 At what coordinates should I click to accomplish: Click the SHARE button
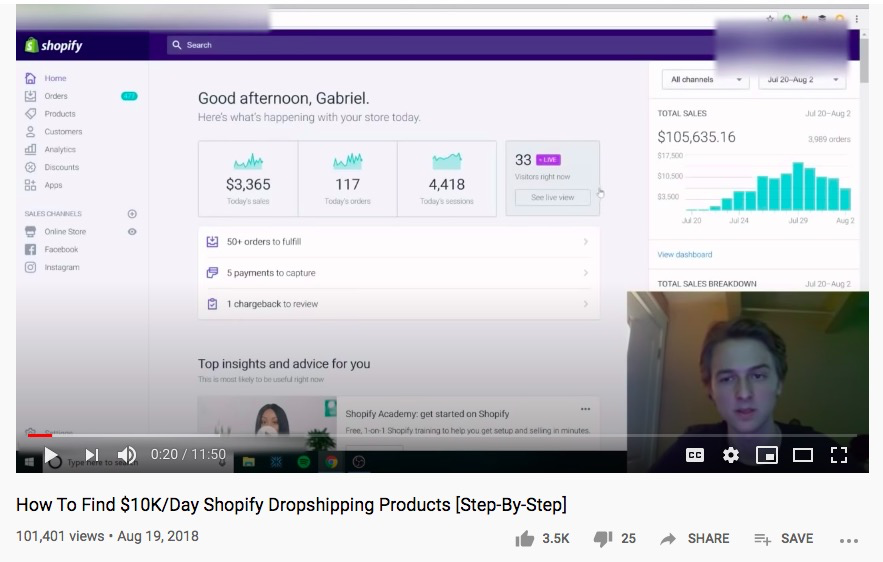click(695, 539)
